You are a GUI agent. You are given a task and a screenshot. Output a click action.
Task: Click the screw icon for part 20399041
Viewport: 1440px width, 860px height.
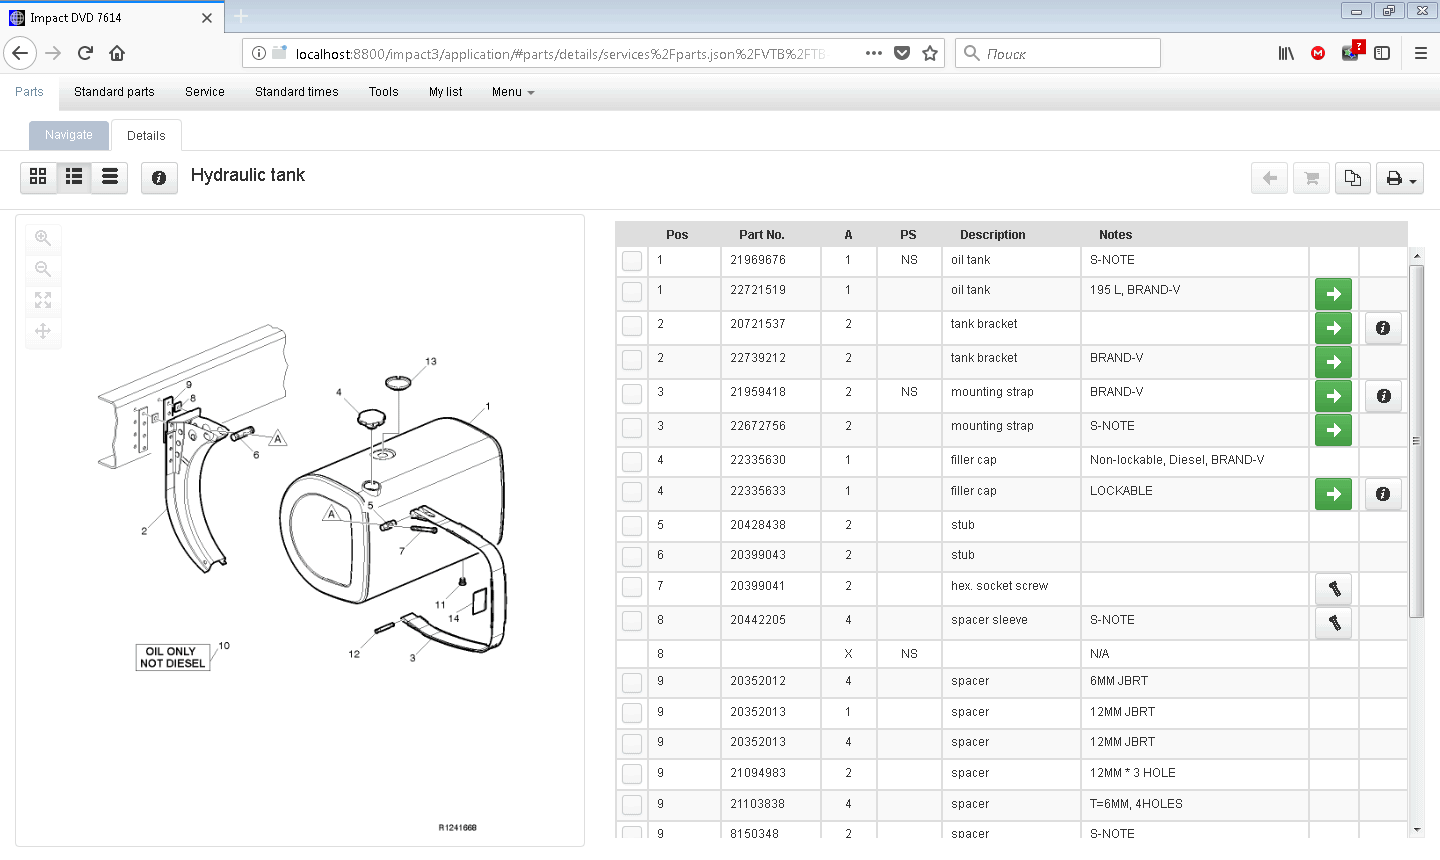pos(1333,589)
